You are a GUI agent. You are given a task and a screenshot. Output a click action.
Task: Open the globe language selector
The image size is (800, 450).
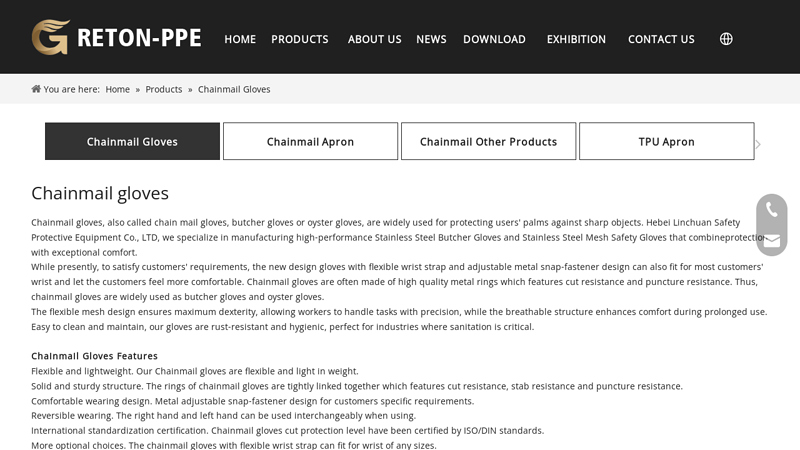coord(726,39)
